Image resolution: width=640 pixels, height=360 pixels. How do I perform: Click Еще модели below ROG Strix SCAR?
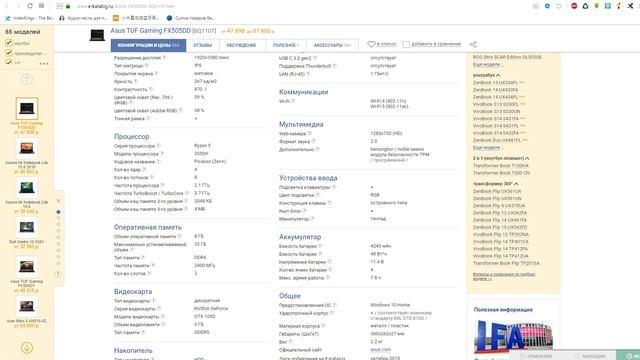click(487, 65)
